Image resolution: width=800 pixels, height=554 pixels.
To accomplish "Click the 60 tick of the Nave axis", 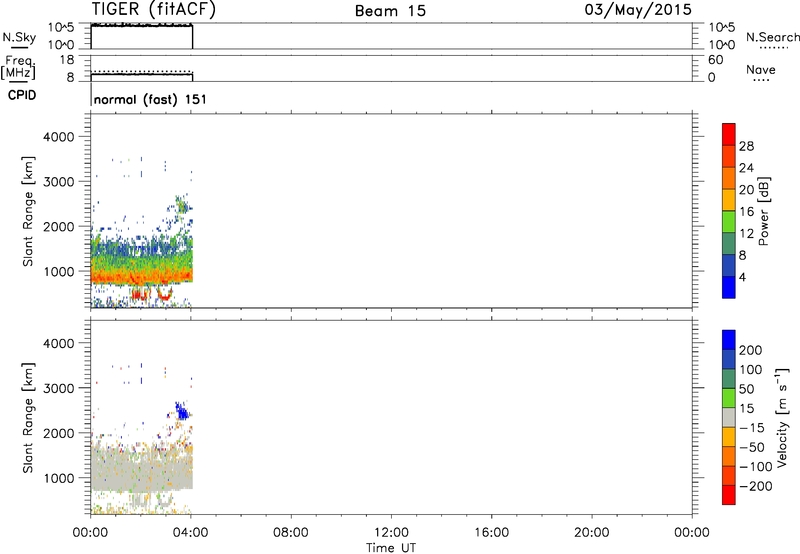I will pyautogui.click(x=716, y=60).
